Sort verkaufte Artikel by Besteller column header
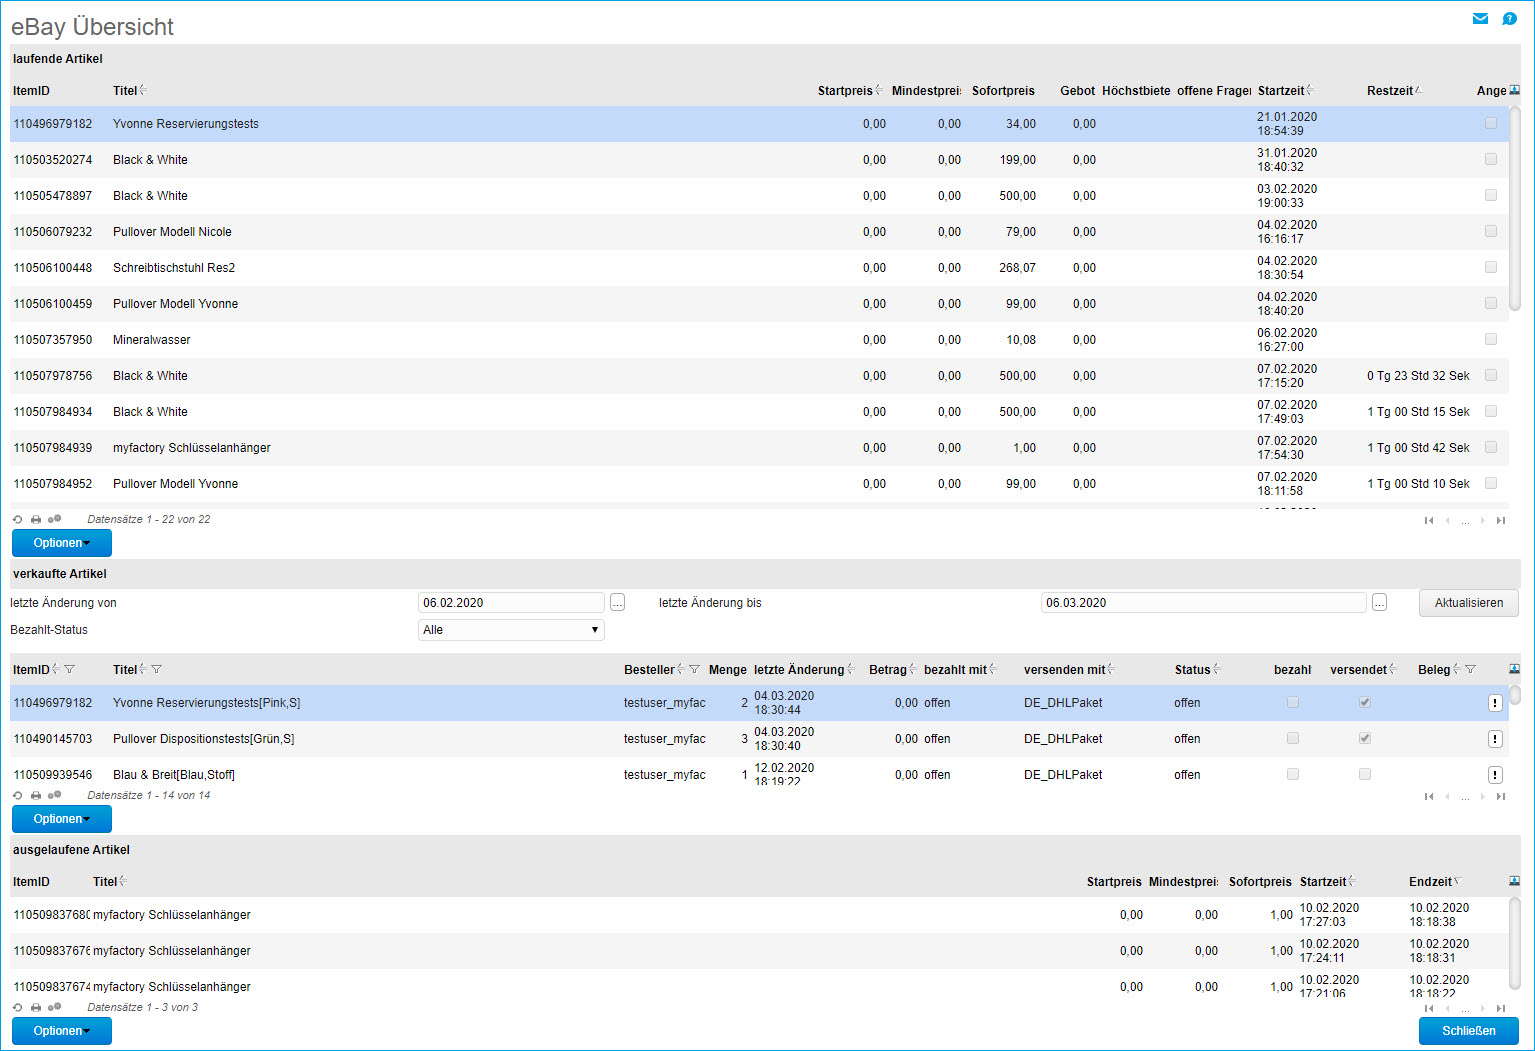 pyautogui.click(x=649, y=670)
